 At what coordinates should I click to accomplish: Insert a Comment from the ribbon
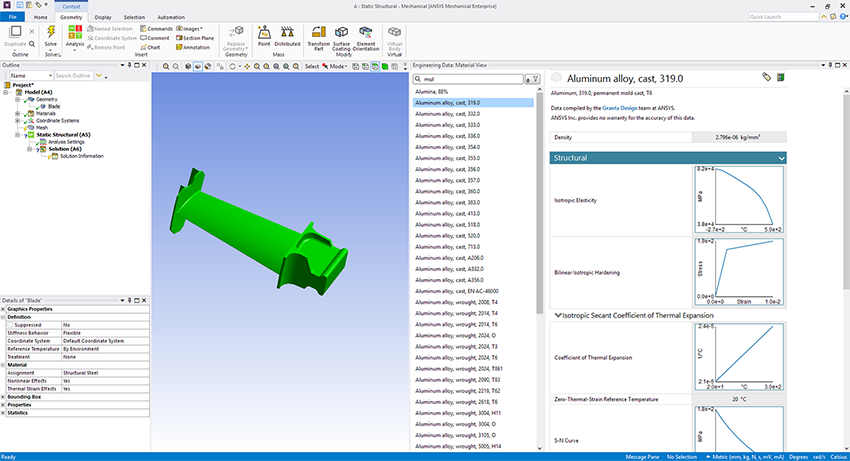[154, 38]
